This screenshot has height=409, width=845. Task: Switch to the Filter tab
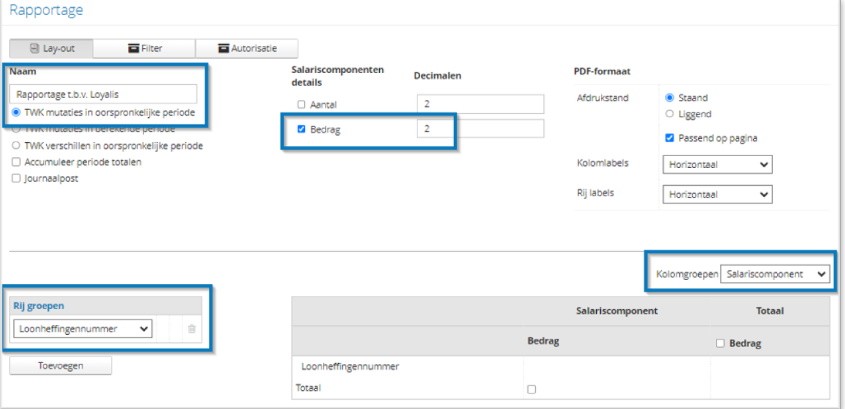click(146, 48)
